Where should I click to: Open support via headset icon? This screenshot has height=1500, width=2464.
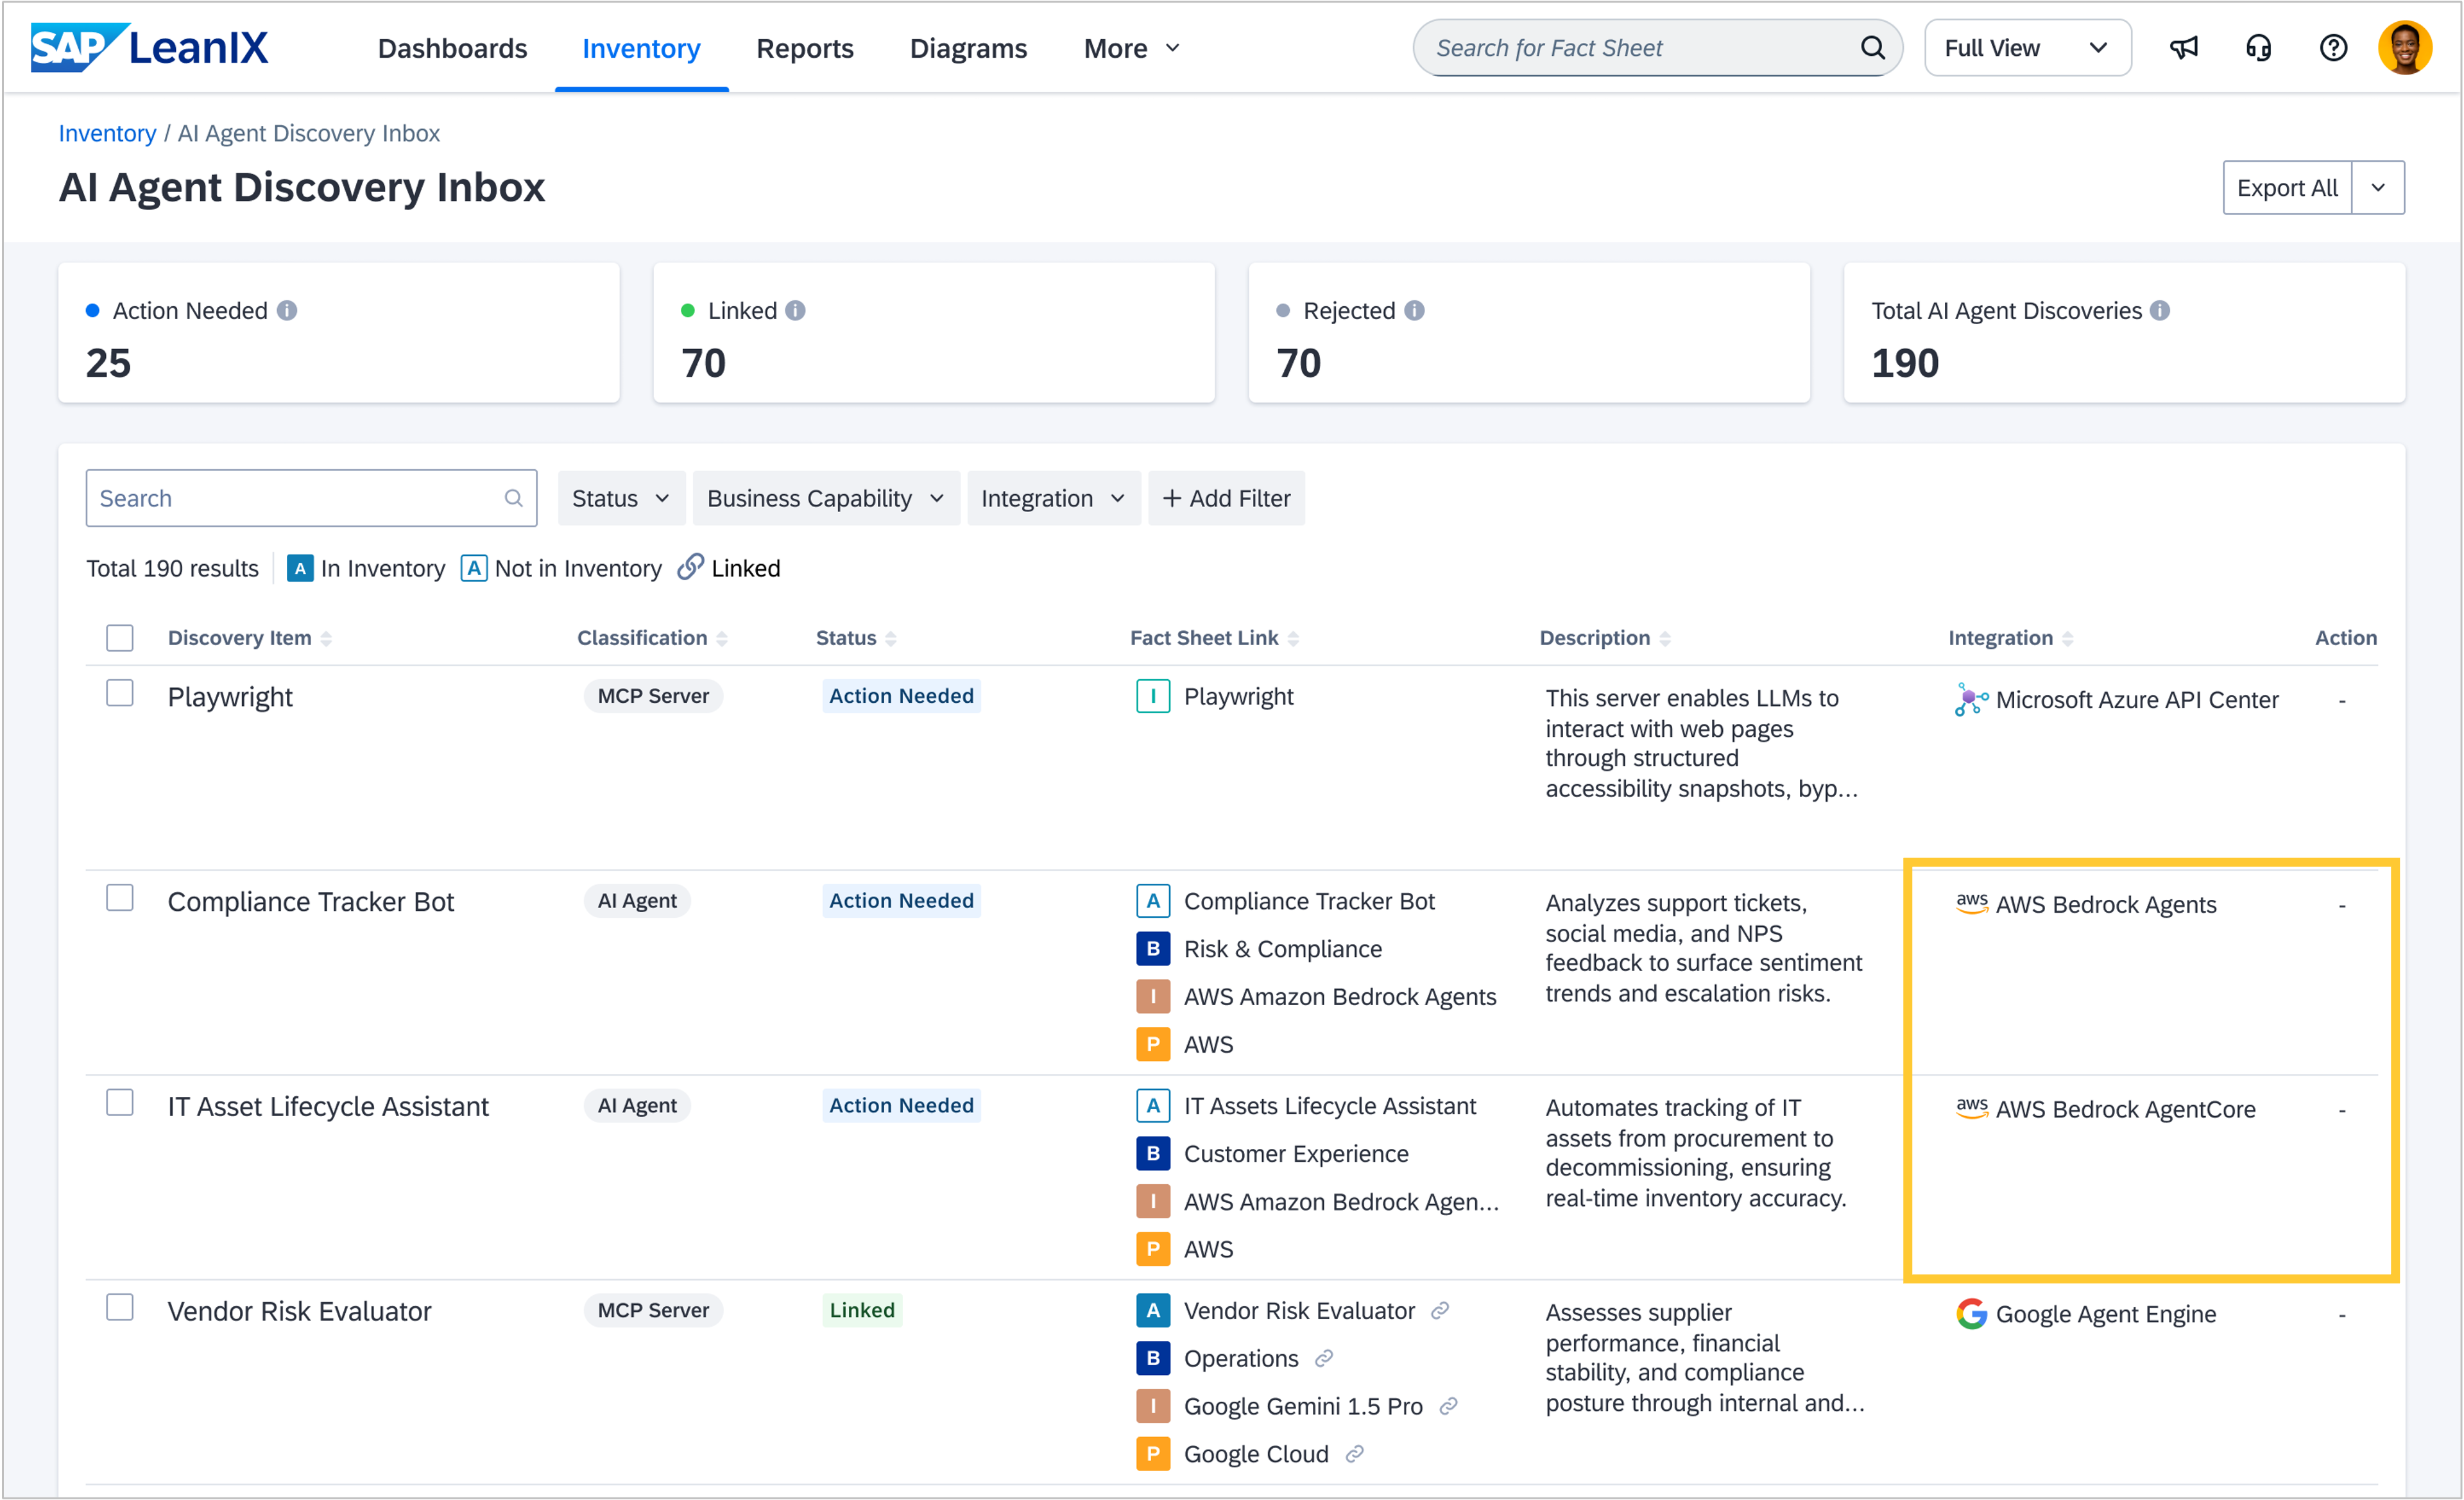coord(2258,48)
